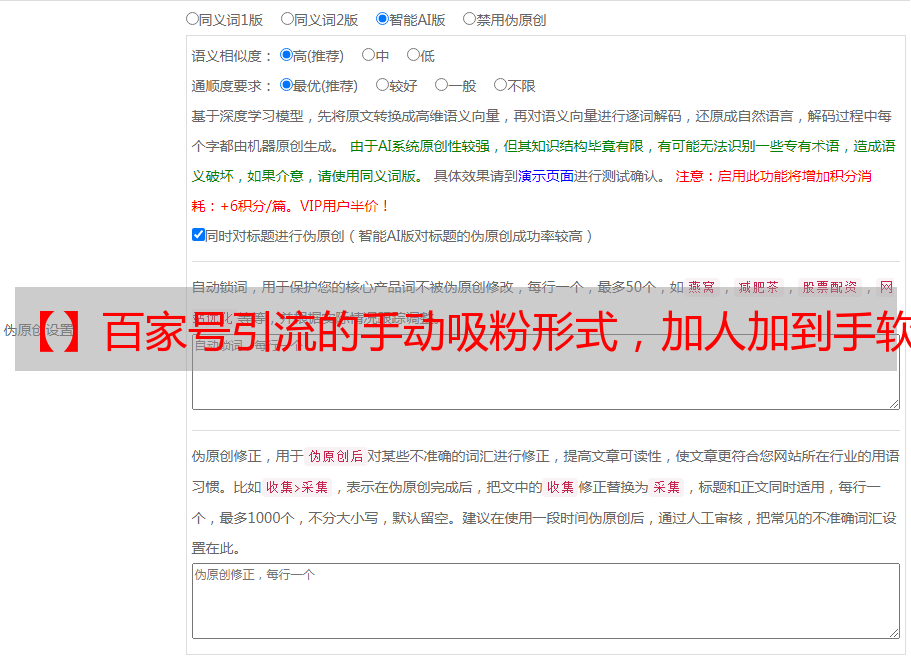This screenshot has height=658, width=911.
Task: Set 通顺度要求 to 最优(推荐)
Action: click(286, 85)
